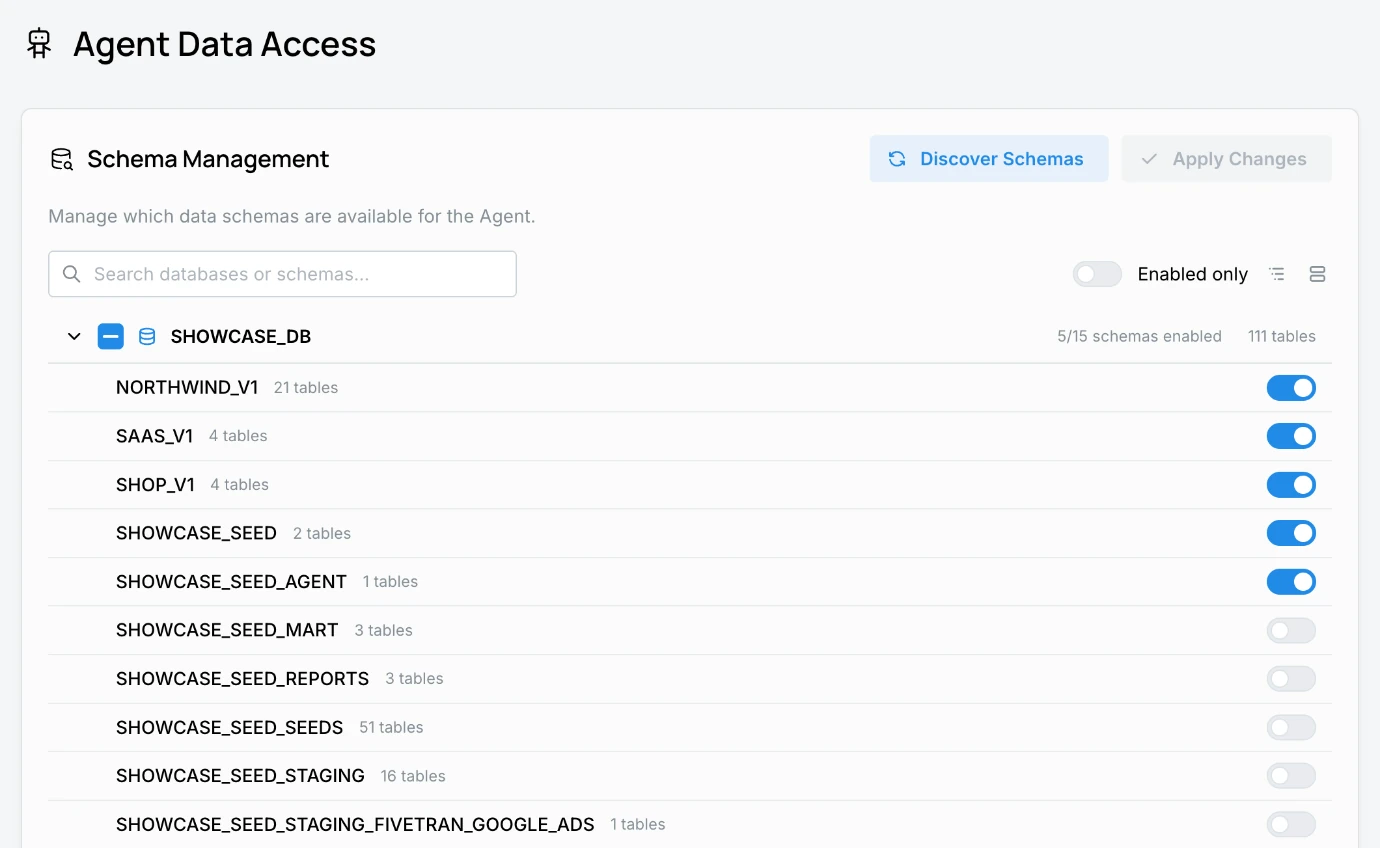Screen dimensions: 1380x848
Task: Select the SHOWCASE_DB database name
Action: (x=241, y=336)
